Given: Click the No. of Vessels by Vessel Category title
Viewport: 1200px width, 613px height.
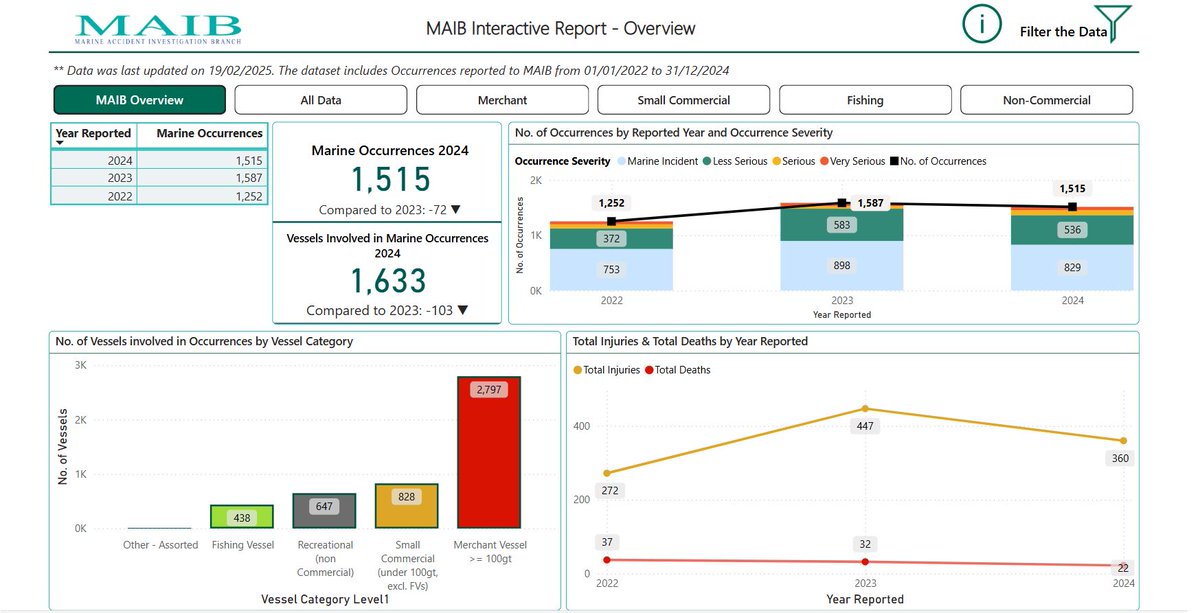Looking at the screenshot, I should (x=204, y=341).
